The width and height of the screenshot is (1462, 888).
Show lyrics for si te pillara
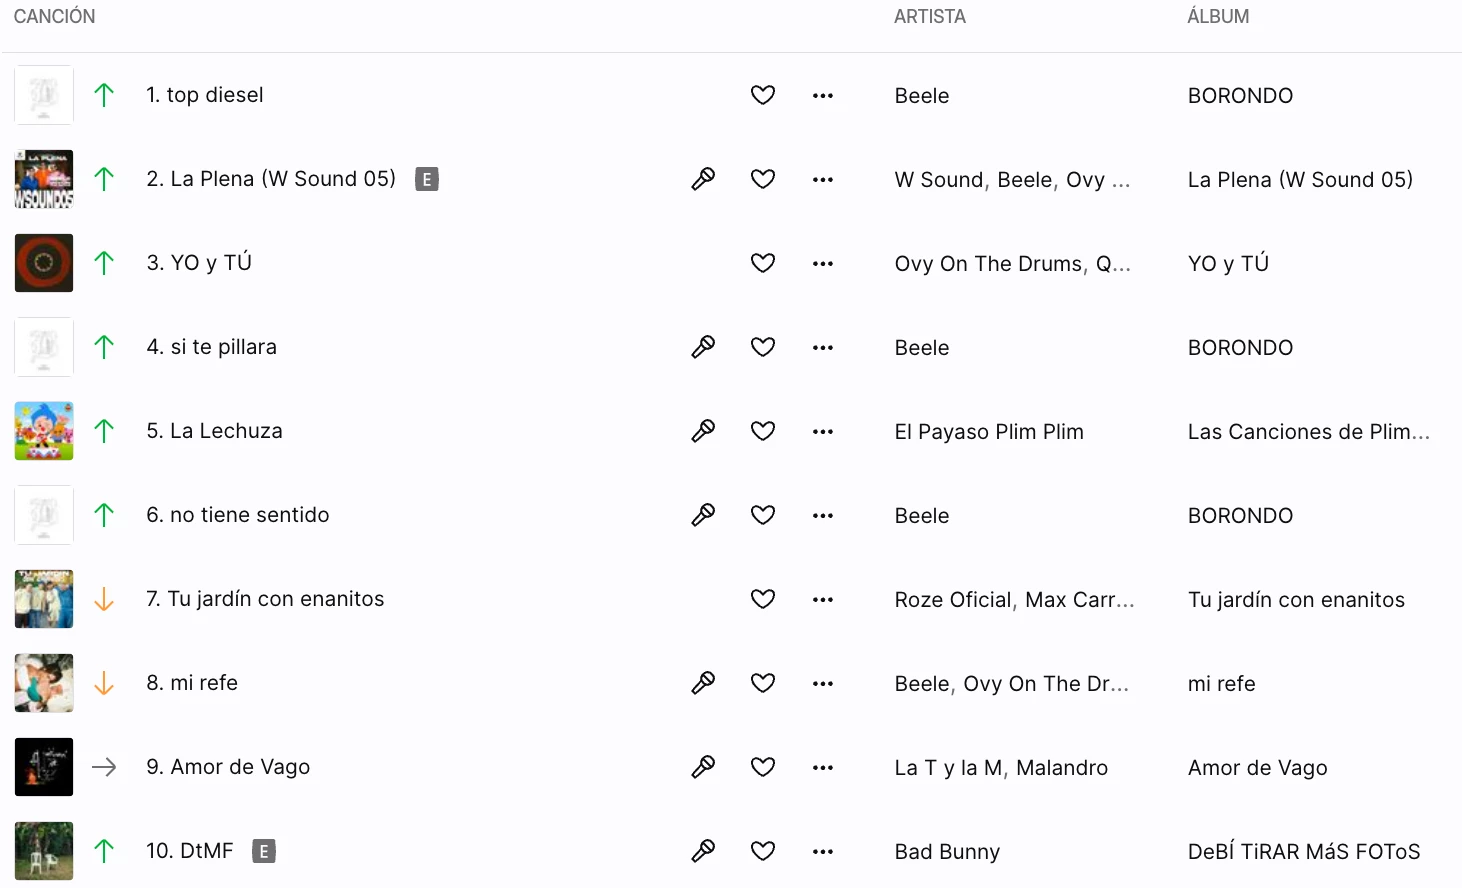(x=703, y=347)
